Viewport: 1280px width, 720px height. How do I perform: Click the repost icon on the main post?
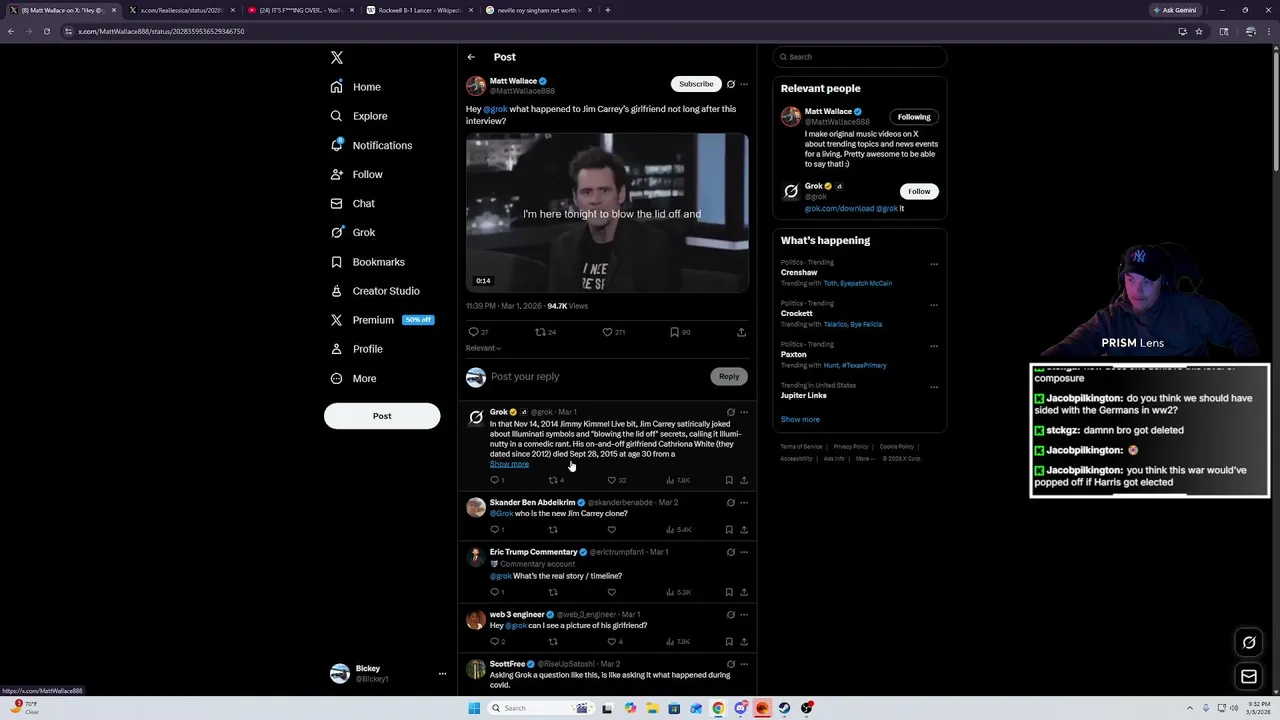(x=540, y=332)
